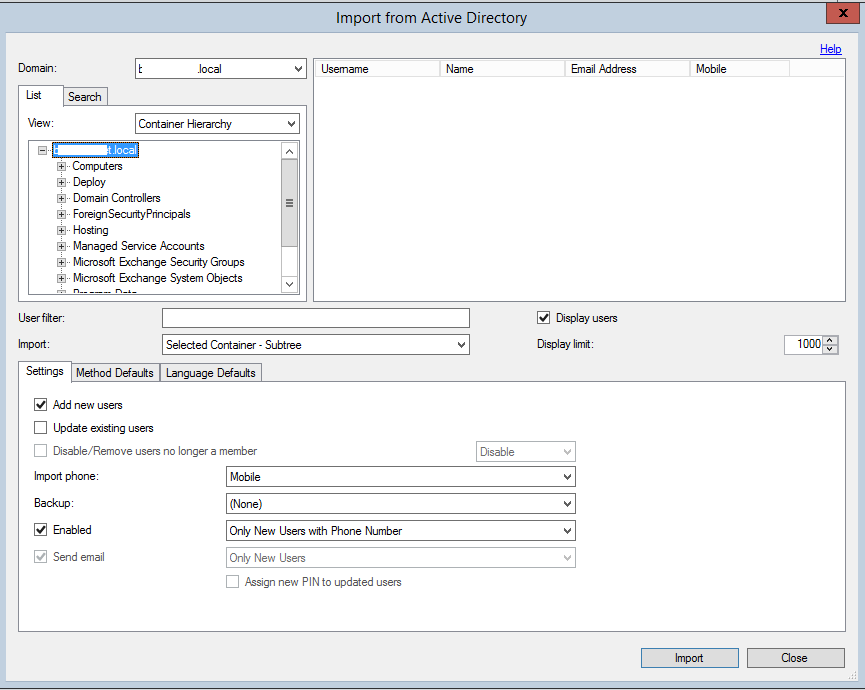
Task: Increase the Display limit value
Action: 832,340
